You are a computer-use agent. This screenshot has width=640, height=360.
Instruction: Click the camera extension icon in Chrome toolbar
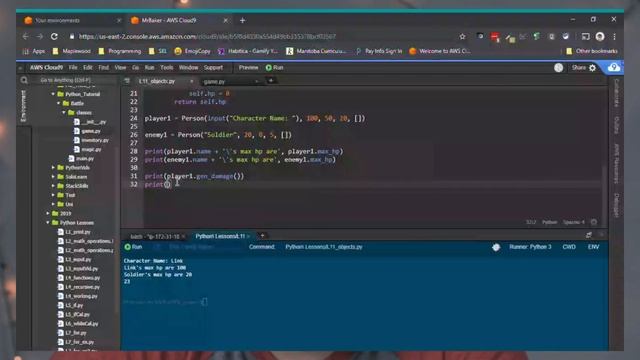[x=480, y=37]
